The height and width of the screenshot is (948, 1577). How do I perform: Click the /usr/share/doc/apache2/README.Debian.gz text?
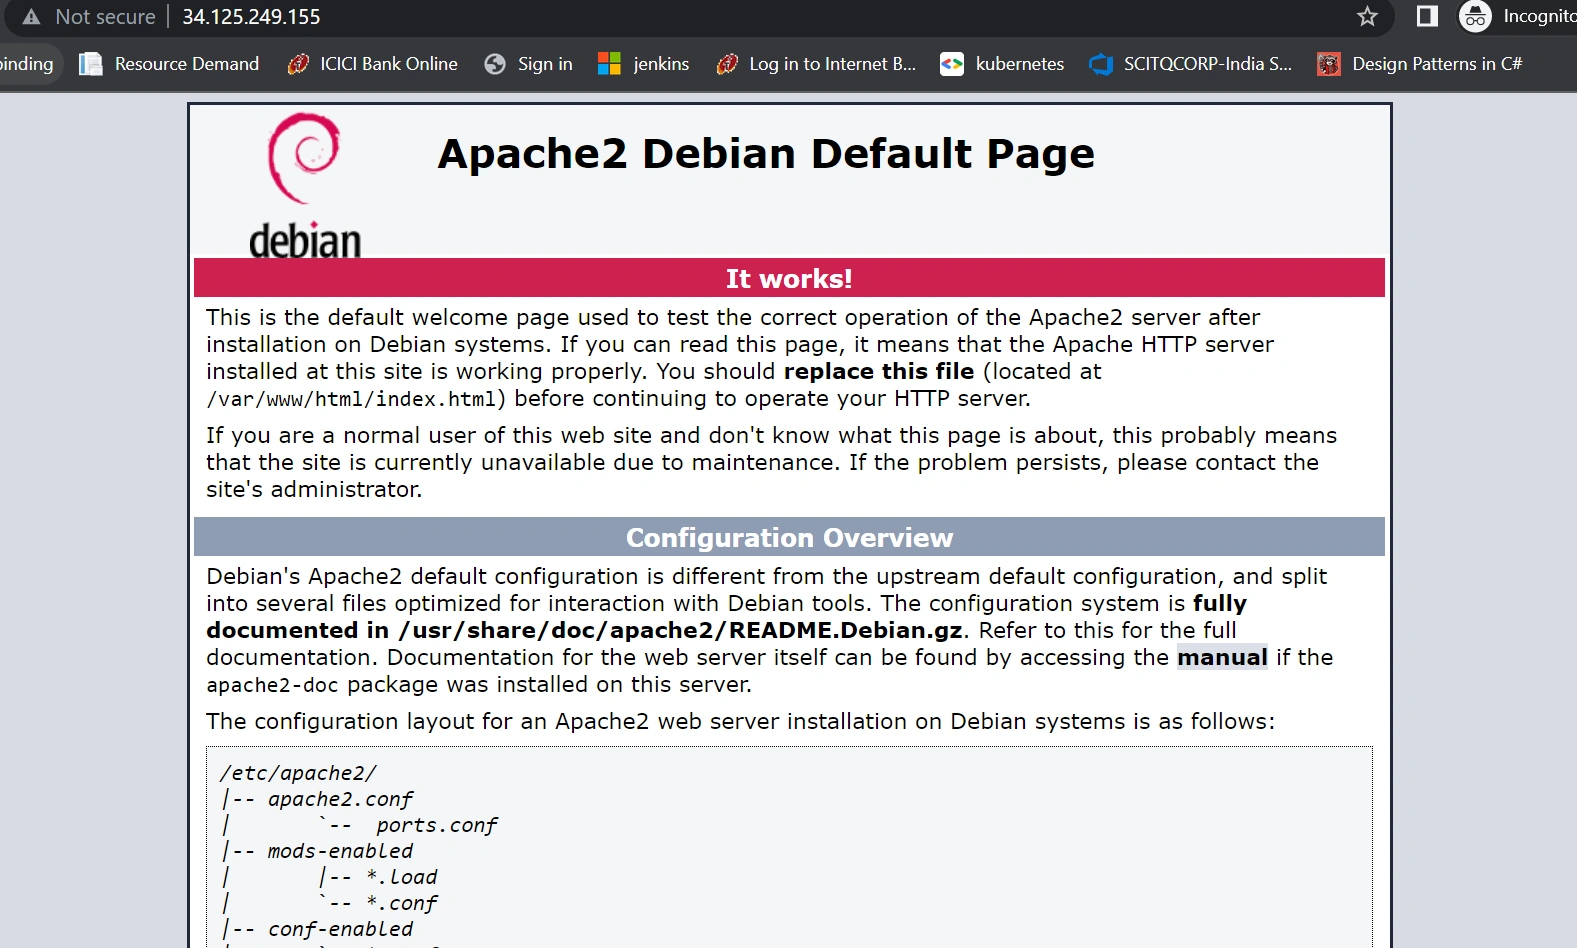click(x=680, y=630)
